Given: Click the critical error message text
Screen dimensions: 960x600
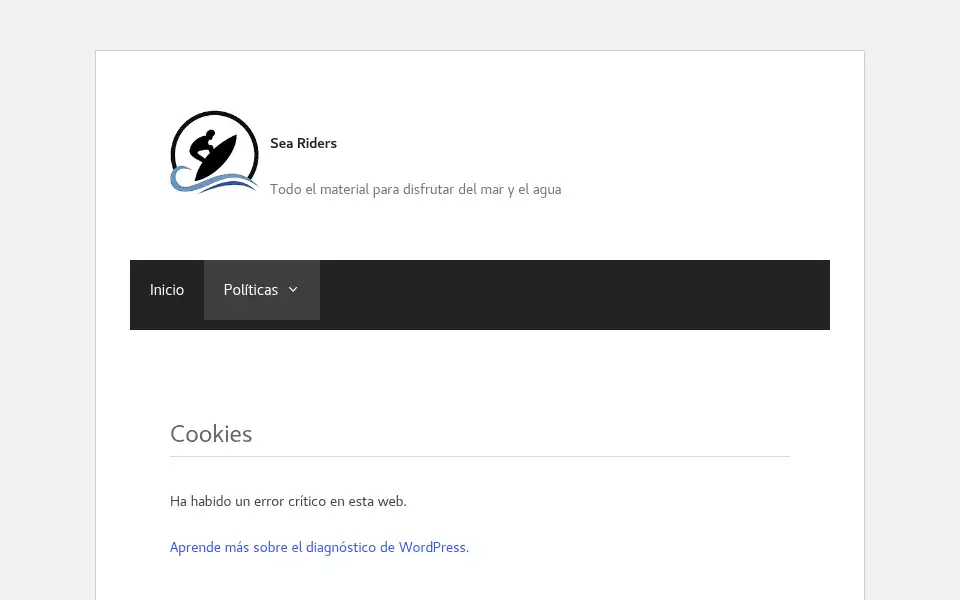Looking at the screenshot, I should (x=288, y=501).
